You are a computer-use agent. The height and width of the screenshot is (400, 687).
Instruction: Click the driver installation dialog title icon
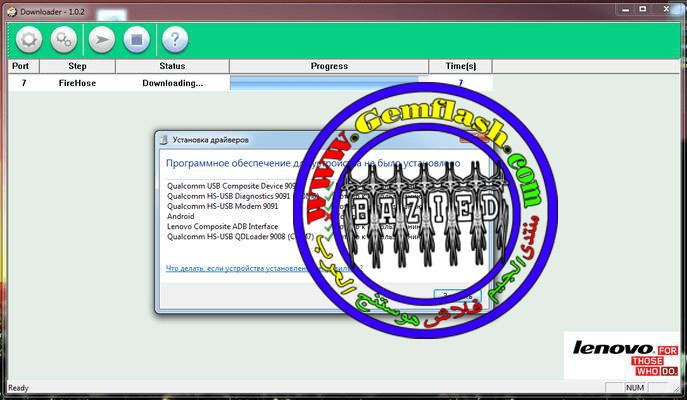click(x=164, y=140)
